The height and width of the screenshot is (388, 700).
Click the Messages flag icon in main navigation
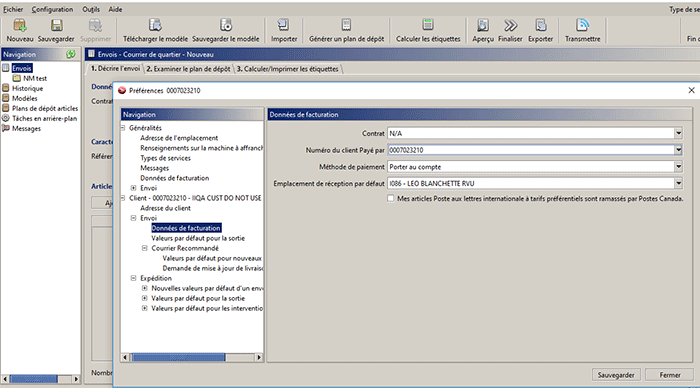point(6,128)
